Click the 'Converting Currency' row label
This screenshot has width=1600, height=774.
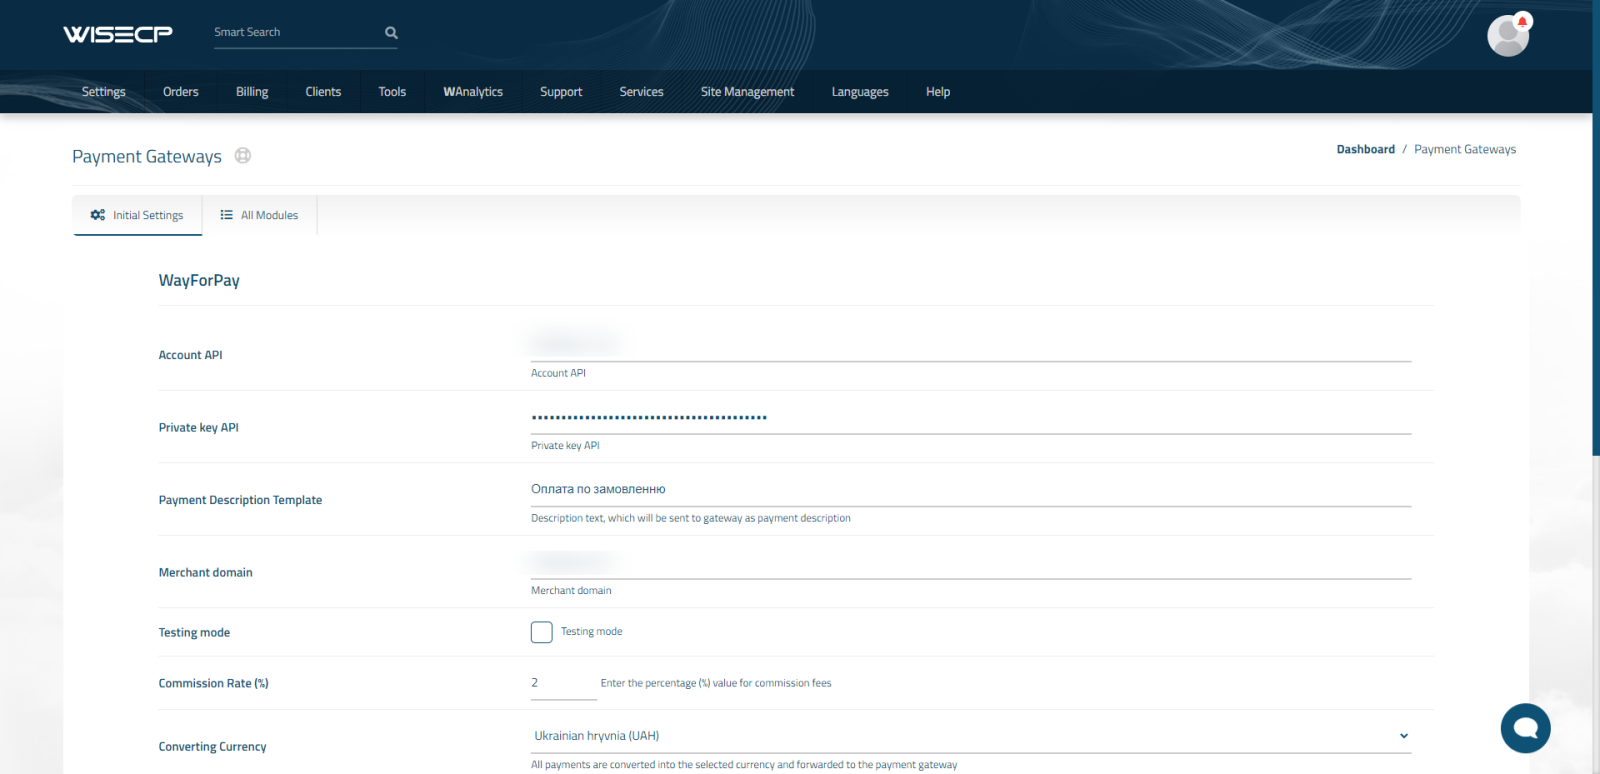(x=213, y=747)
